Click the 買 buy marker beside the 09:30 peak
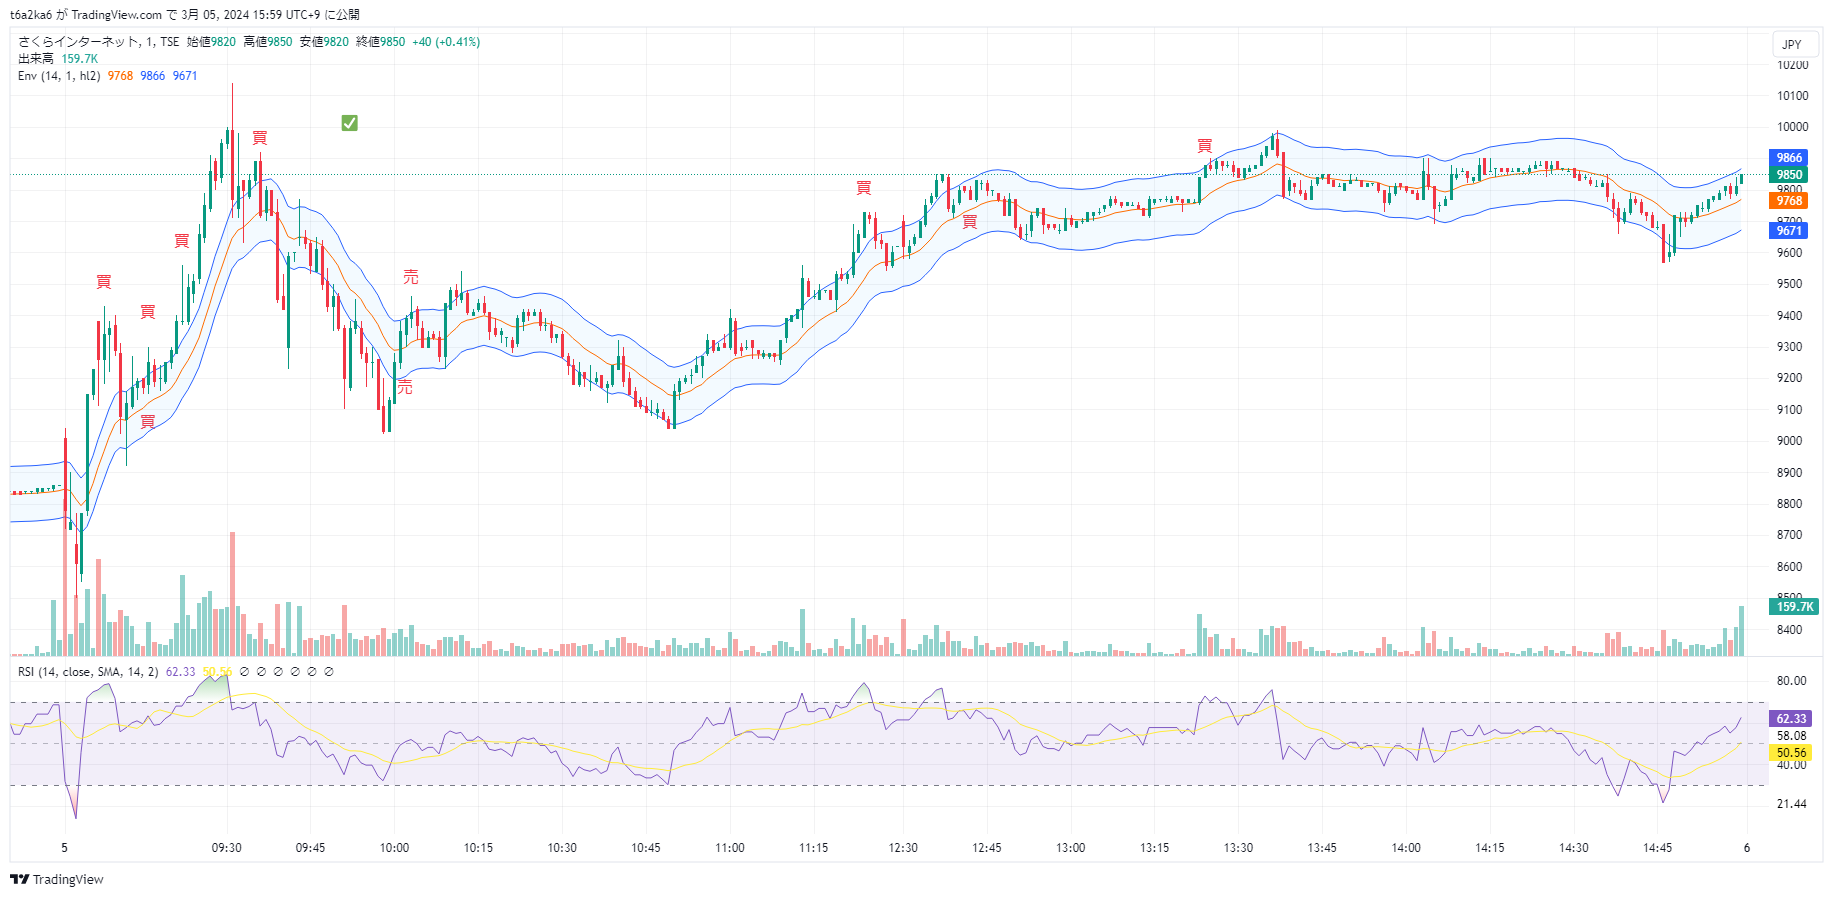The image size is (1833, 897). pos(260,138)
